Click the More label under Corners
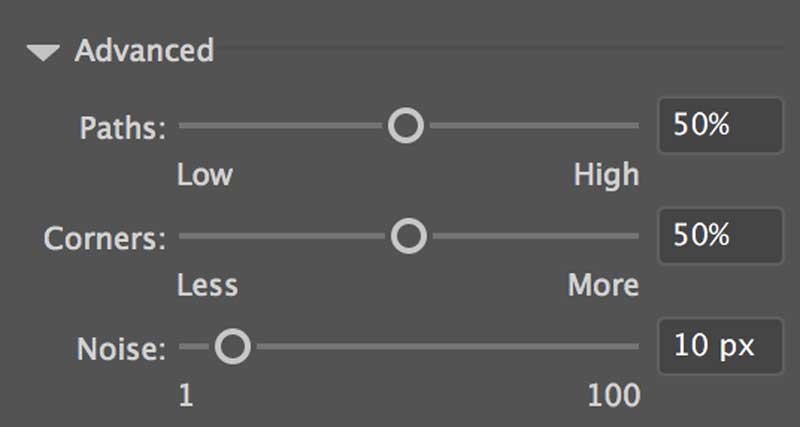Viewport: 800px width, 427px height. click(603, 285)
